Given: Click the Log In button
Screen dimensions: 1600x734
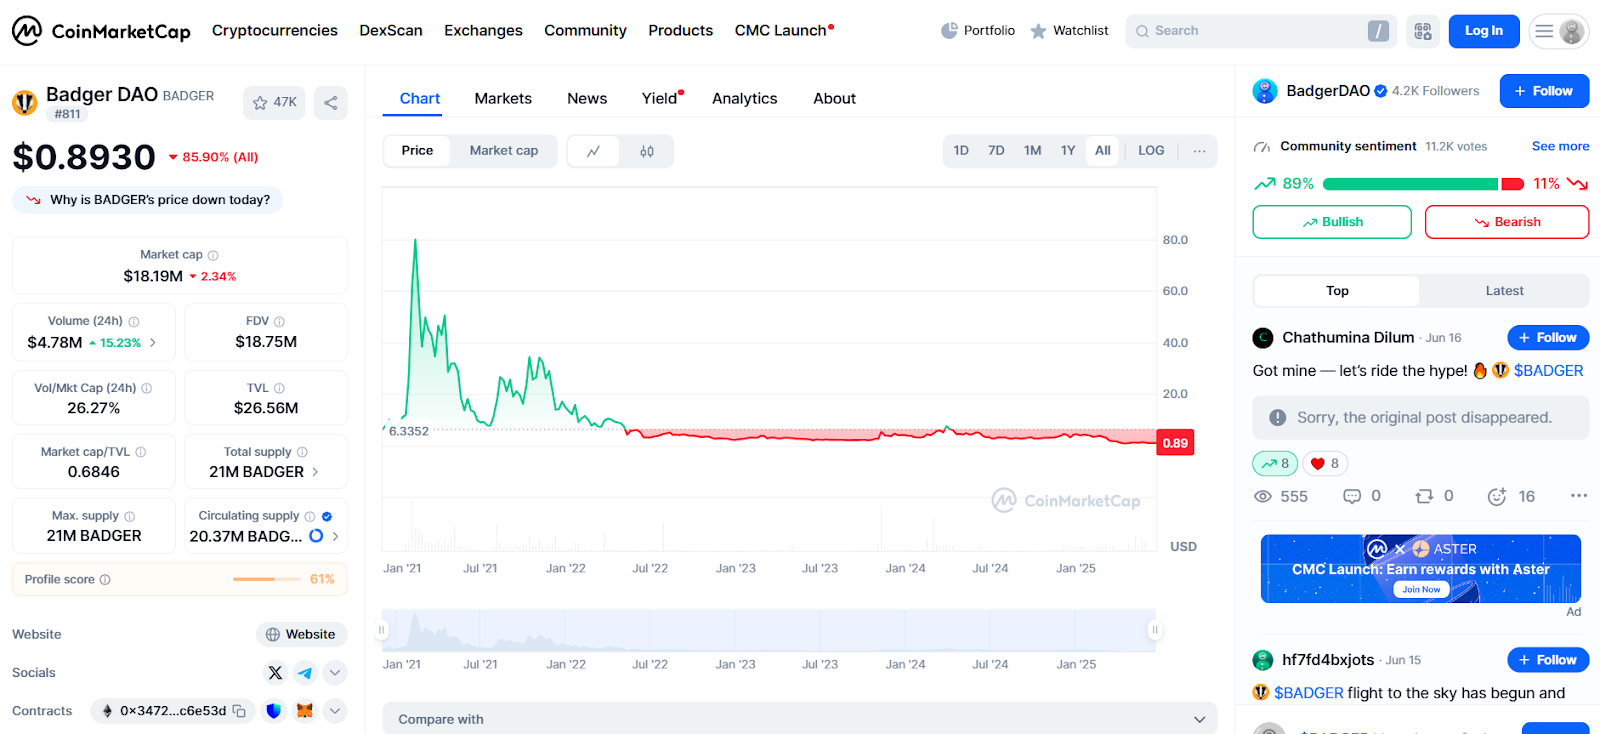Looking at the screenshot, I should [x=1484, y=31].
